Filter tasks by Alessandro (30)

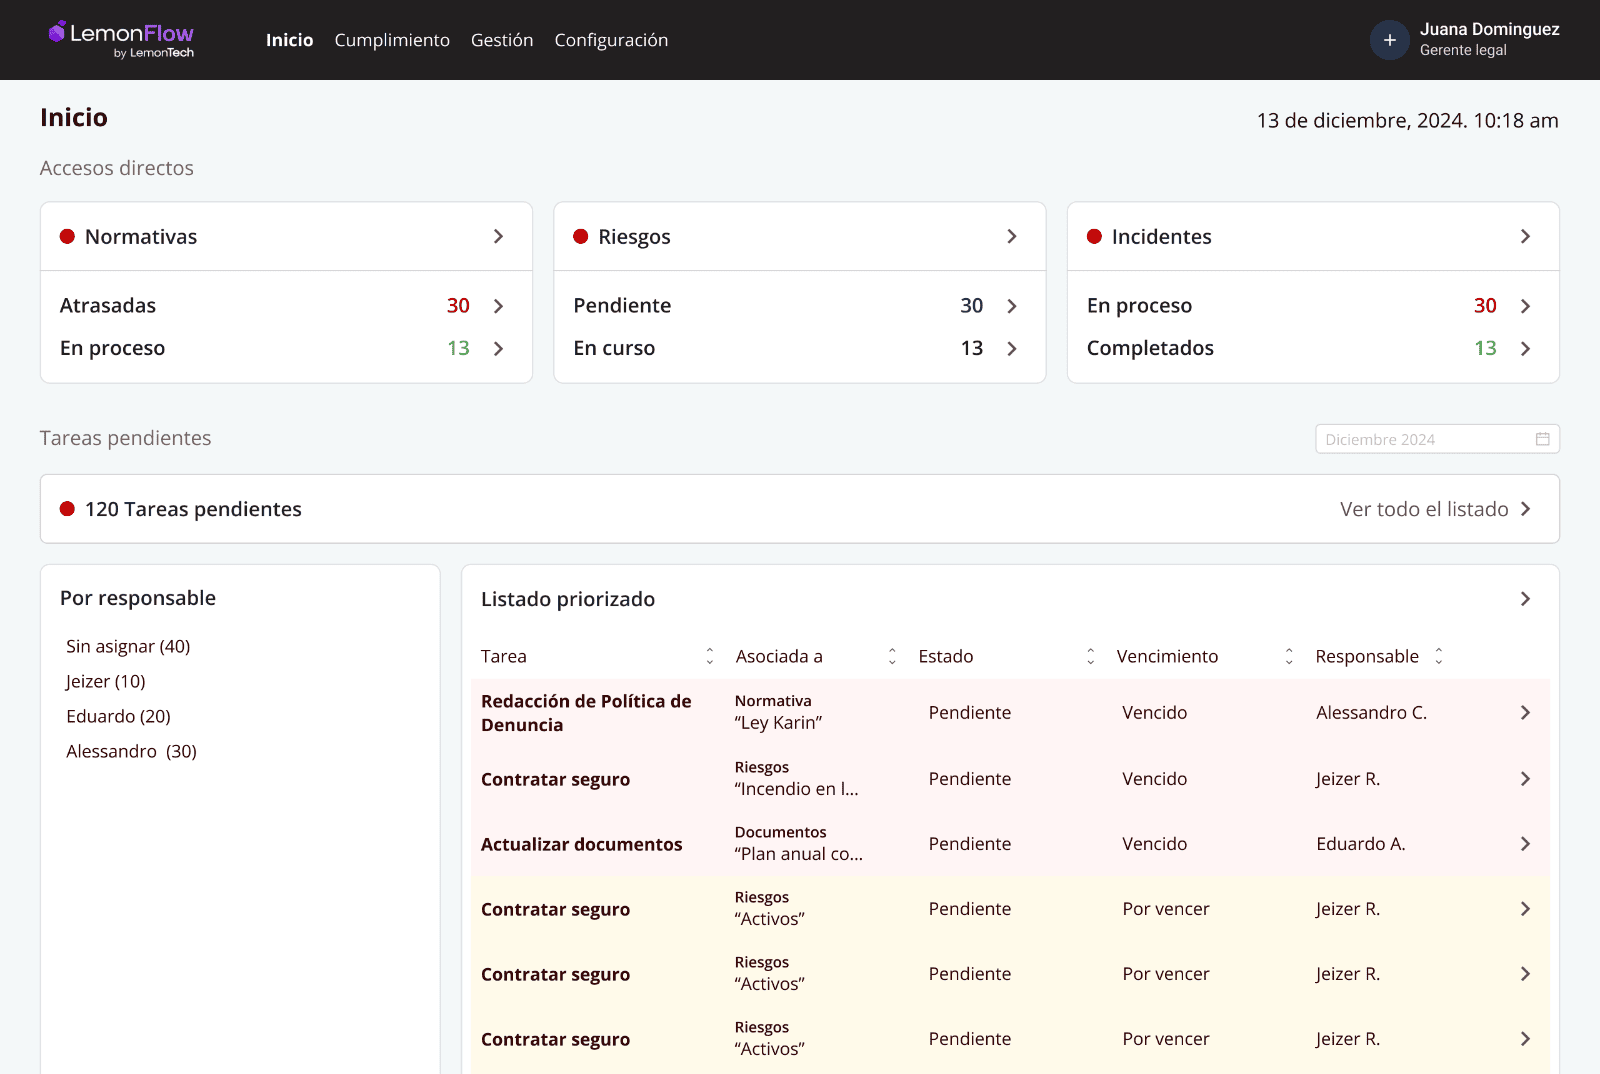[x=131, y=751]
